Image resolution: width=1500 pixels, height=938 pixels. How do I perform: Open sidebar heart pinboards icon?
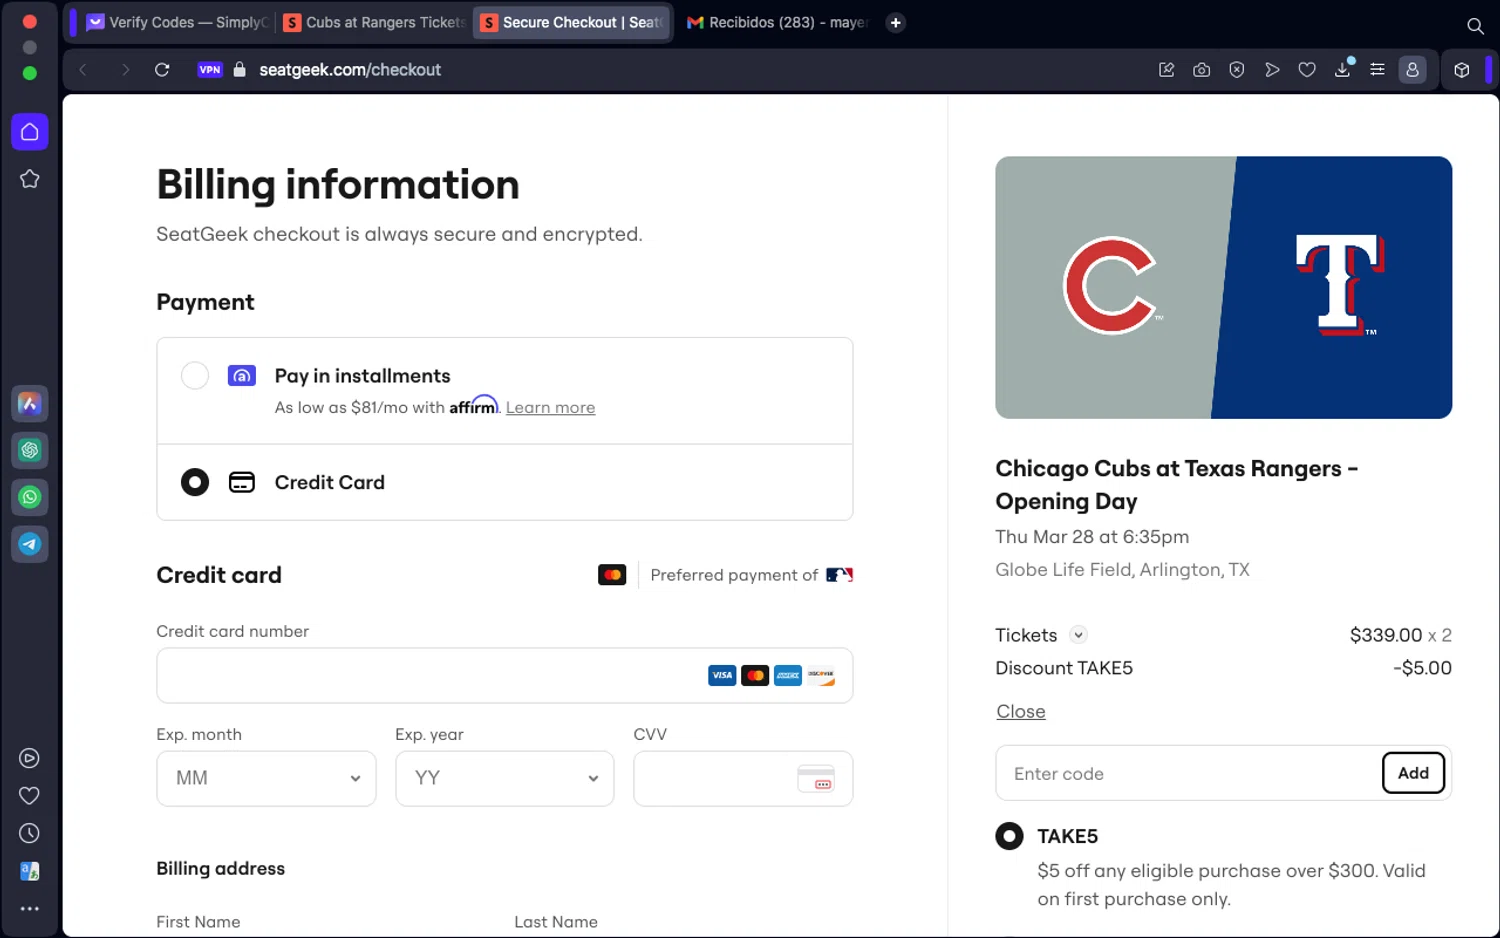(x=30, y=796)
